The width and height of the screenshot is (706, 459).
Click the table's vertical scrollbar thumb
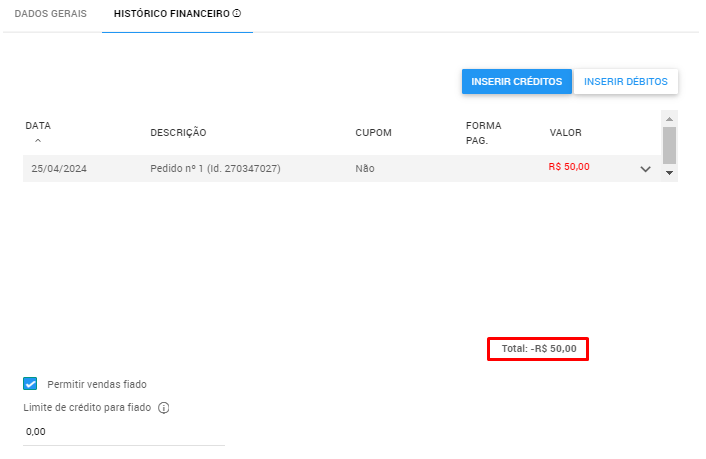(x=669, y=144)
